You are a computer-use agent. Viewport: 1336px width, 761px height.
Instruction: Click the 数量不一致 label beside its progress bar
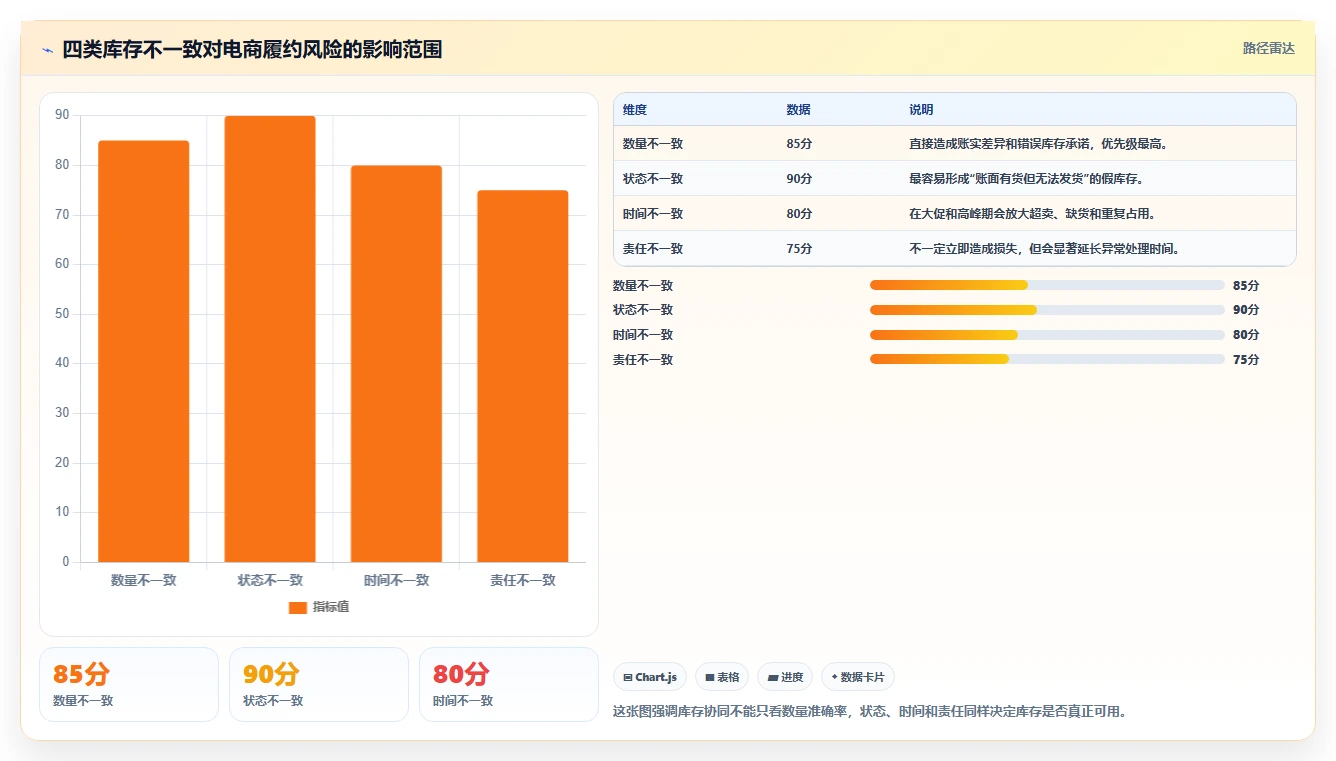[x=643, y=285]
